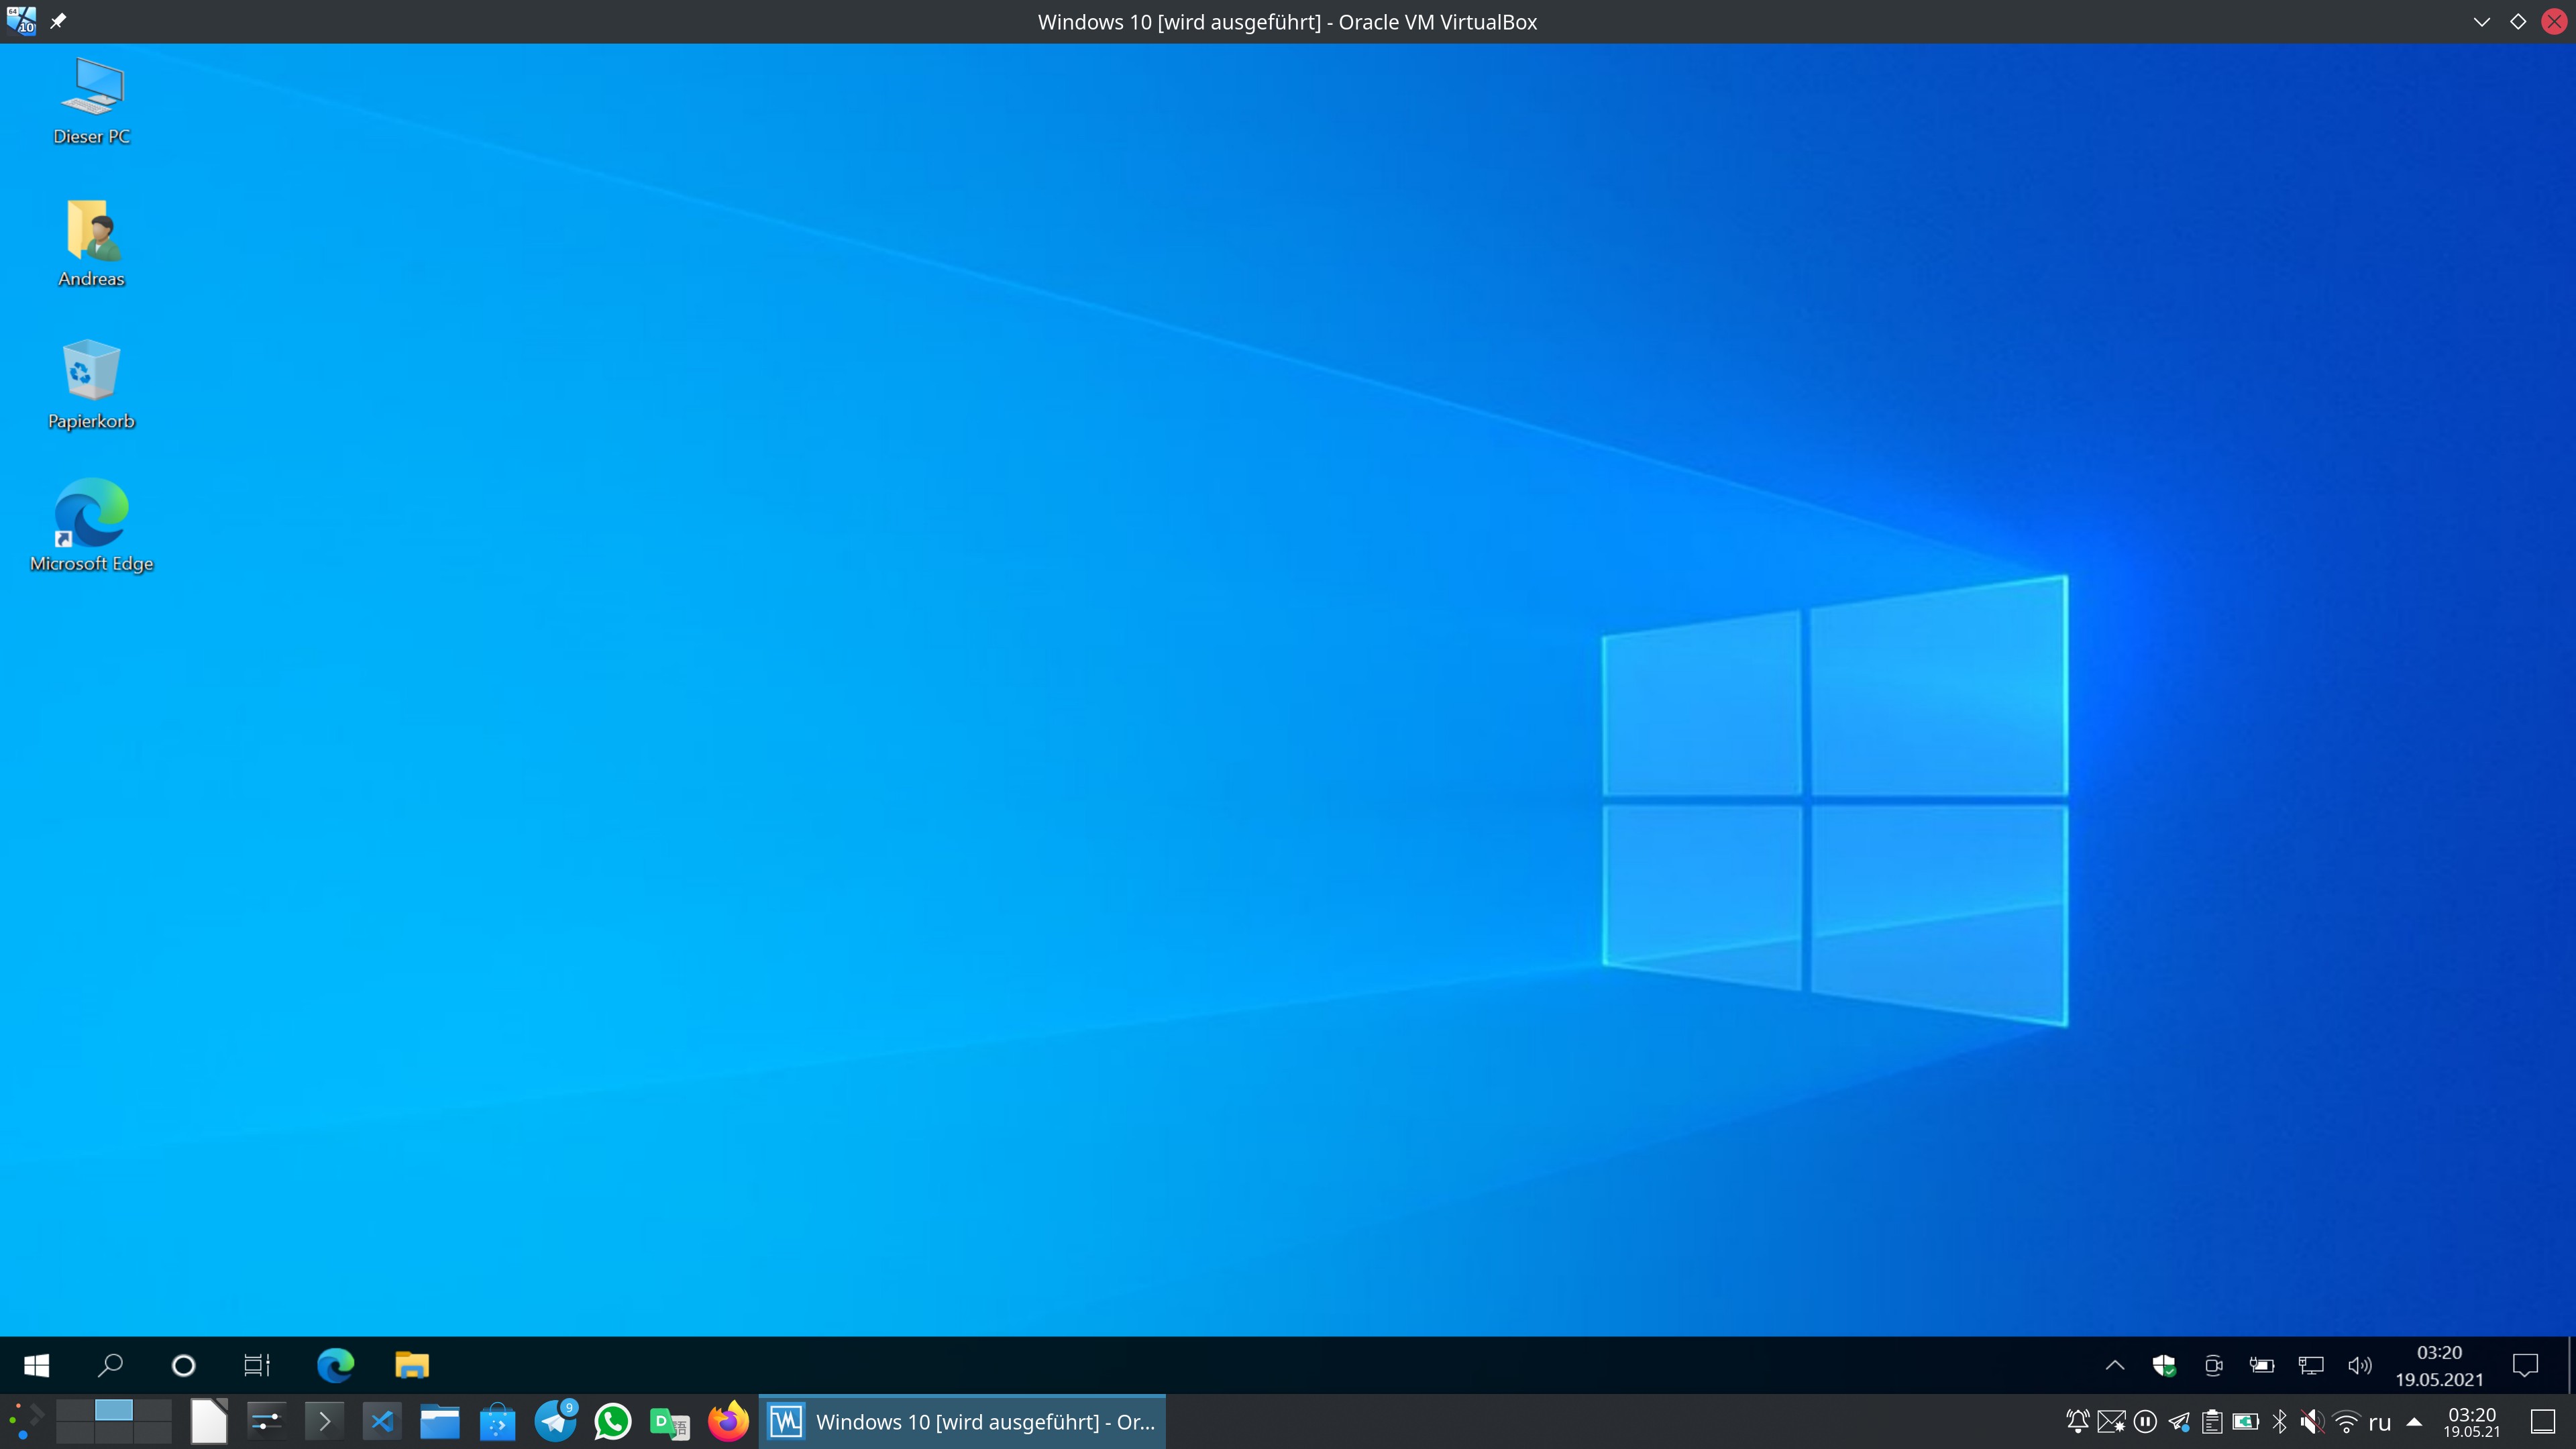The height and width of the screenshot is (1449, 2576).
Task: Open Dolphin file manager in host panel
Action: (x=440, y=1422)
